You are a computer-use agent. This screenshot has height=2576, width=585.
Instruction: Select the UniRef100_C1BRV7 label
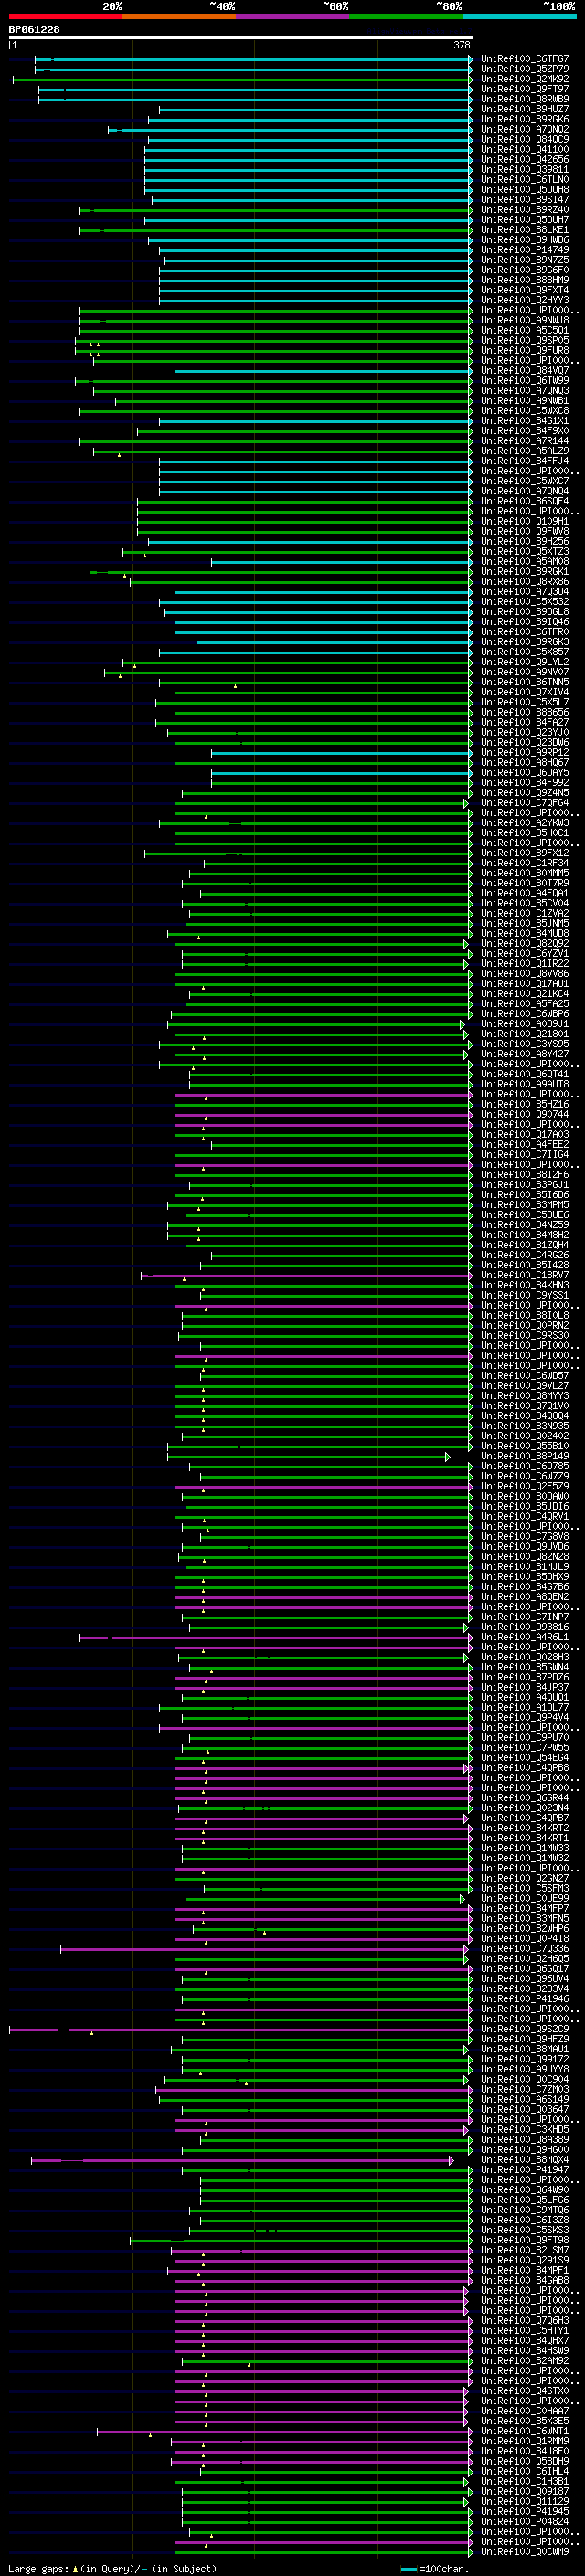coord(525,1276)
